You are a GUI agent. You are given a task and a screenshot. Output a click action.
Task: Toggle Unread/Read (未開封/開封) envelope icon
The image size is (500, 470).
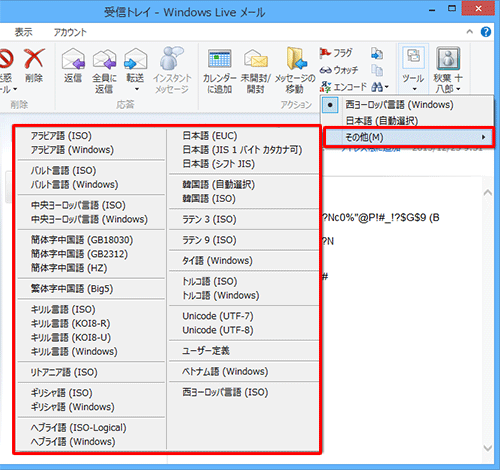click(x=256, y=59)
